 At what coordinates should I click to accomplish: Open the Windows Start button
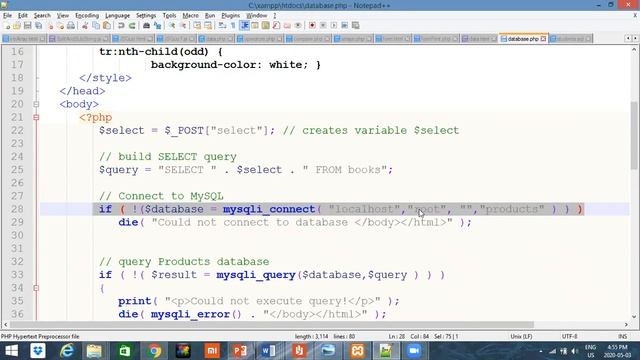pyautogui.click(x=11, y=351)
